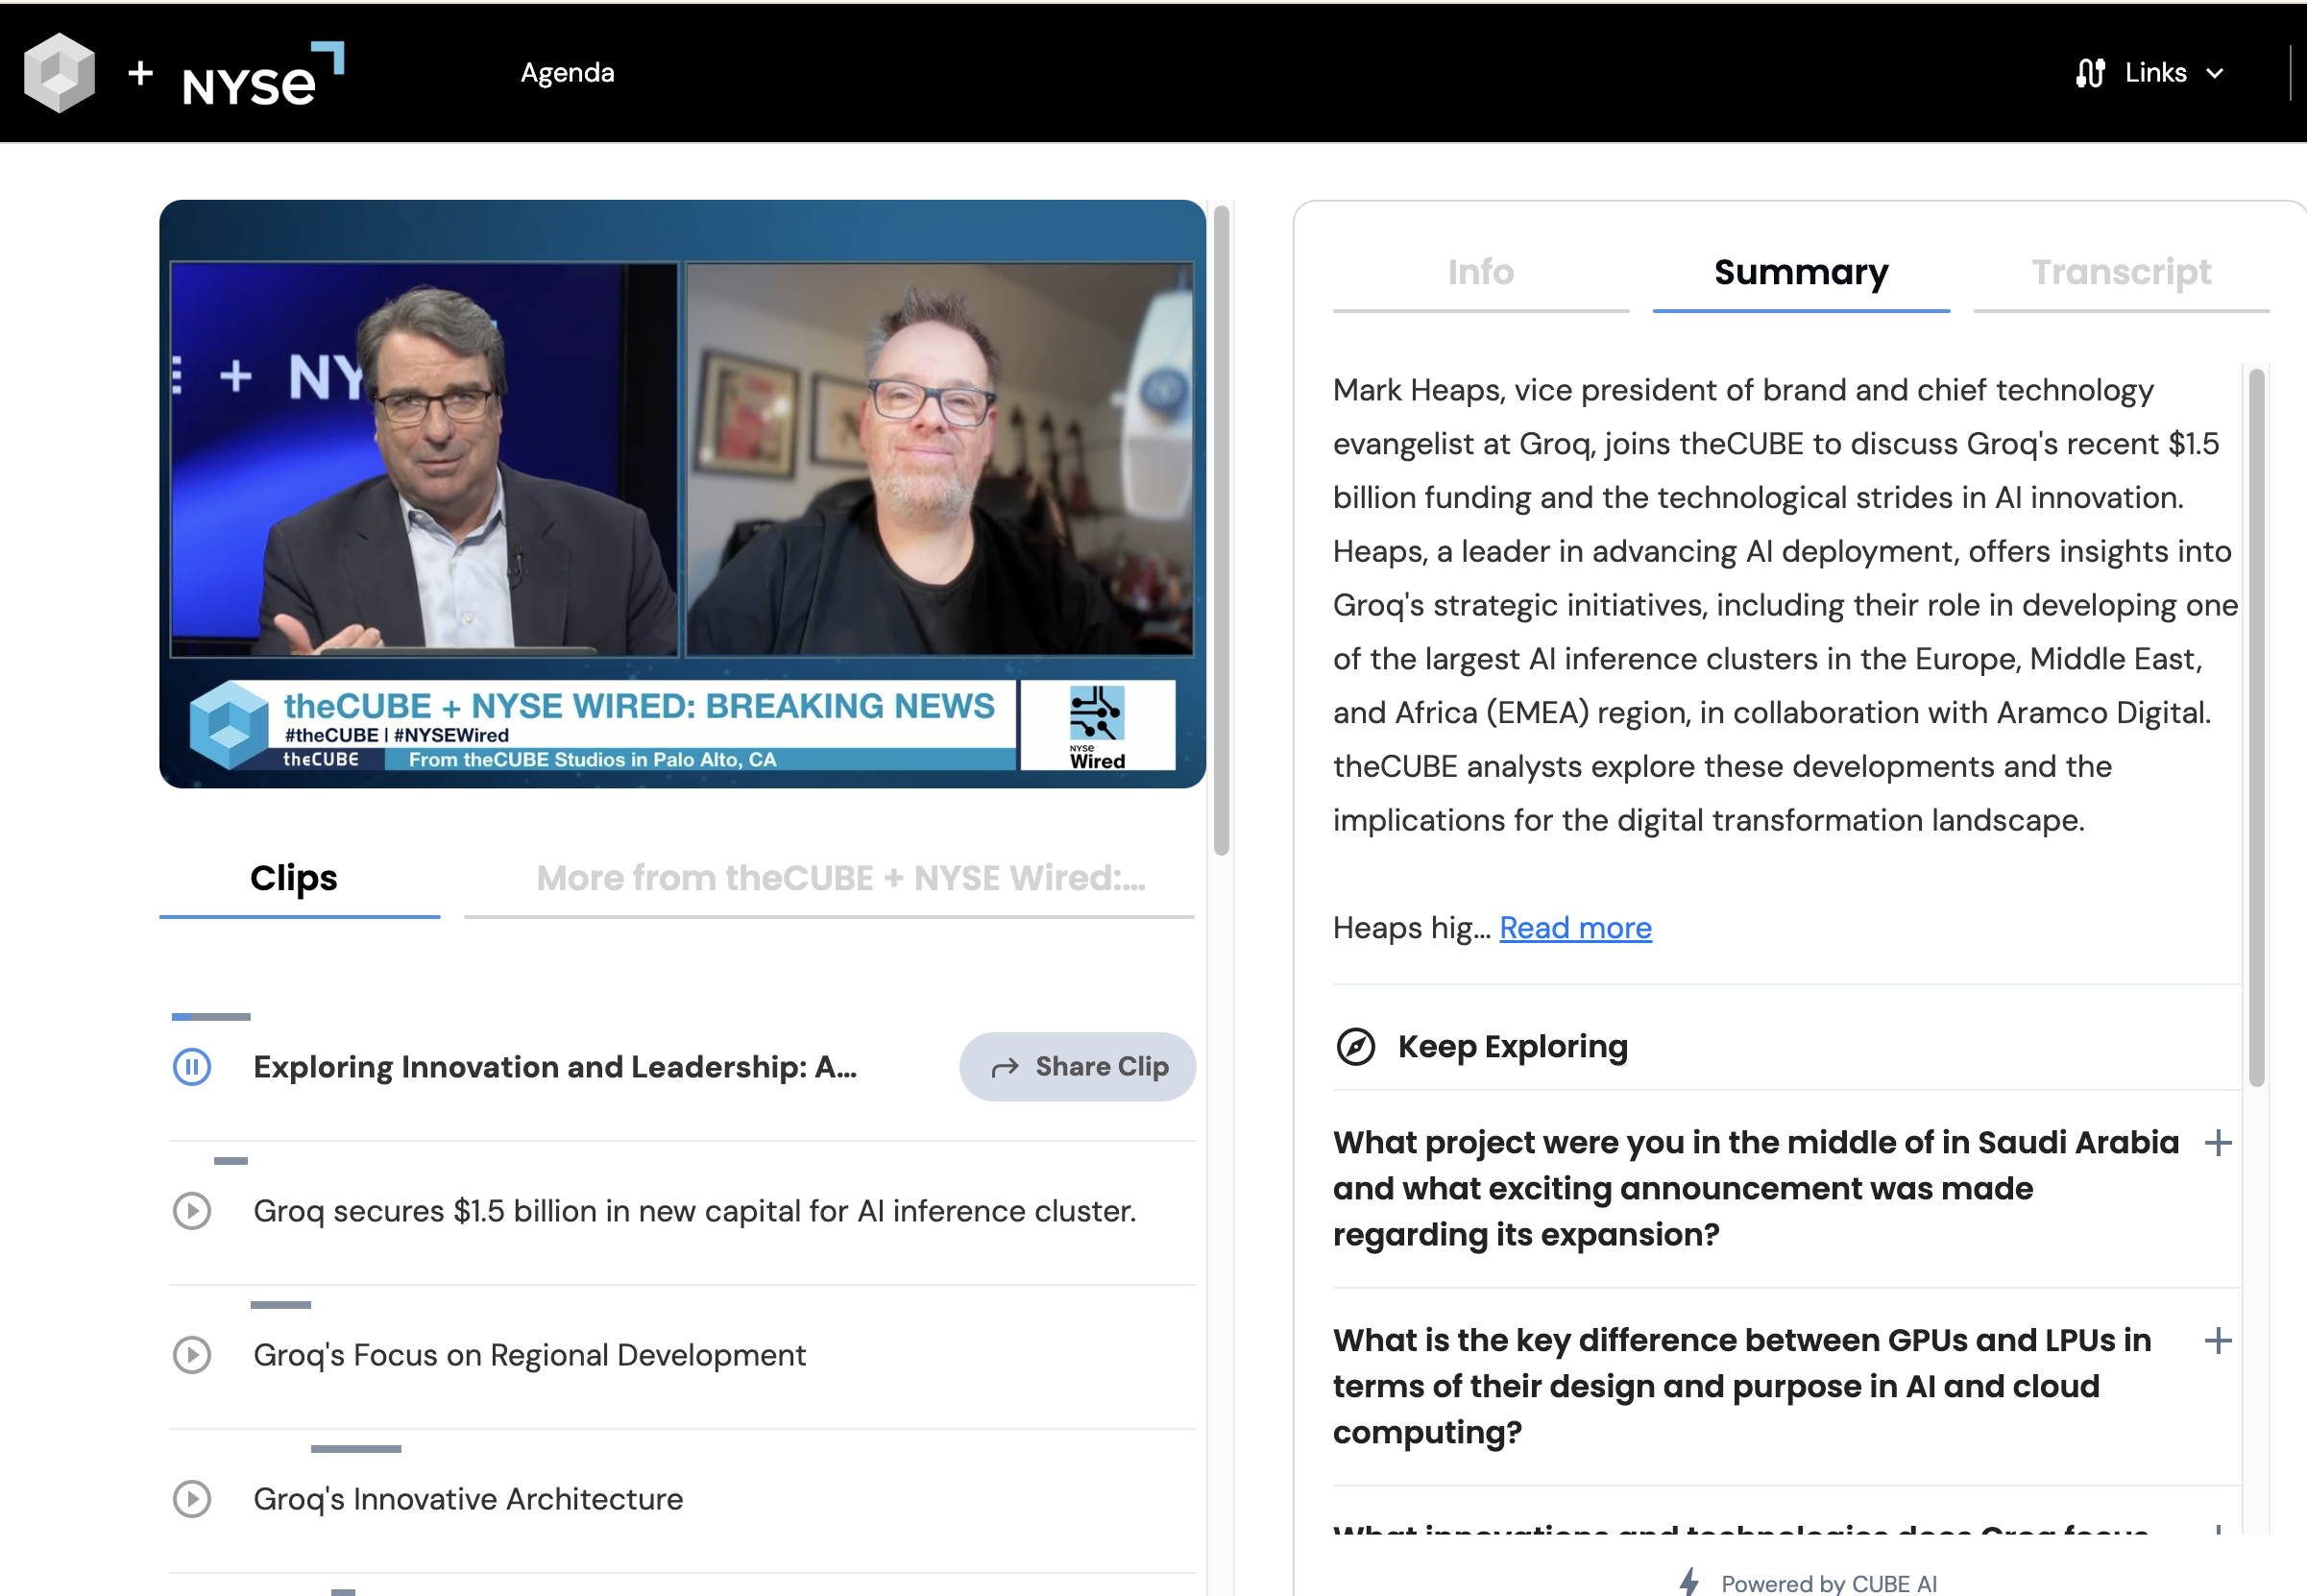This screenshot has width=2307, height=1596.
Task: Click timeline marker above Regional Development clip
Action: (x=281, y=1305)
